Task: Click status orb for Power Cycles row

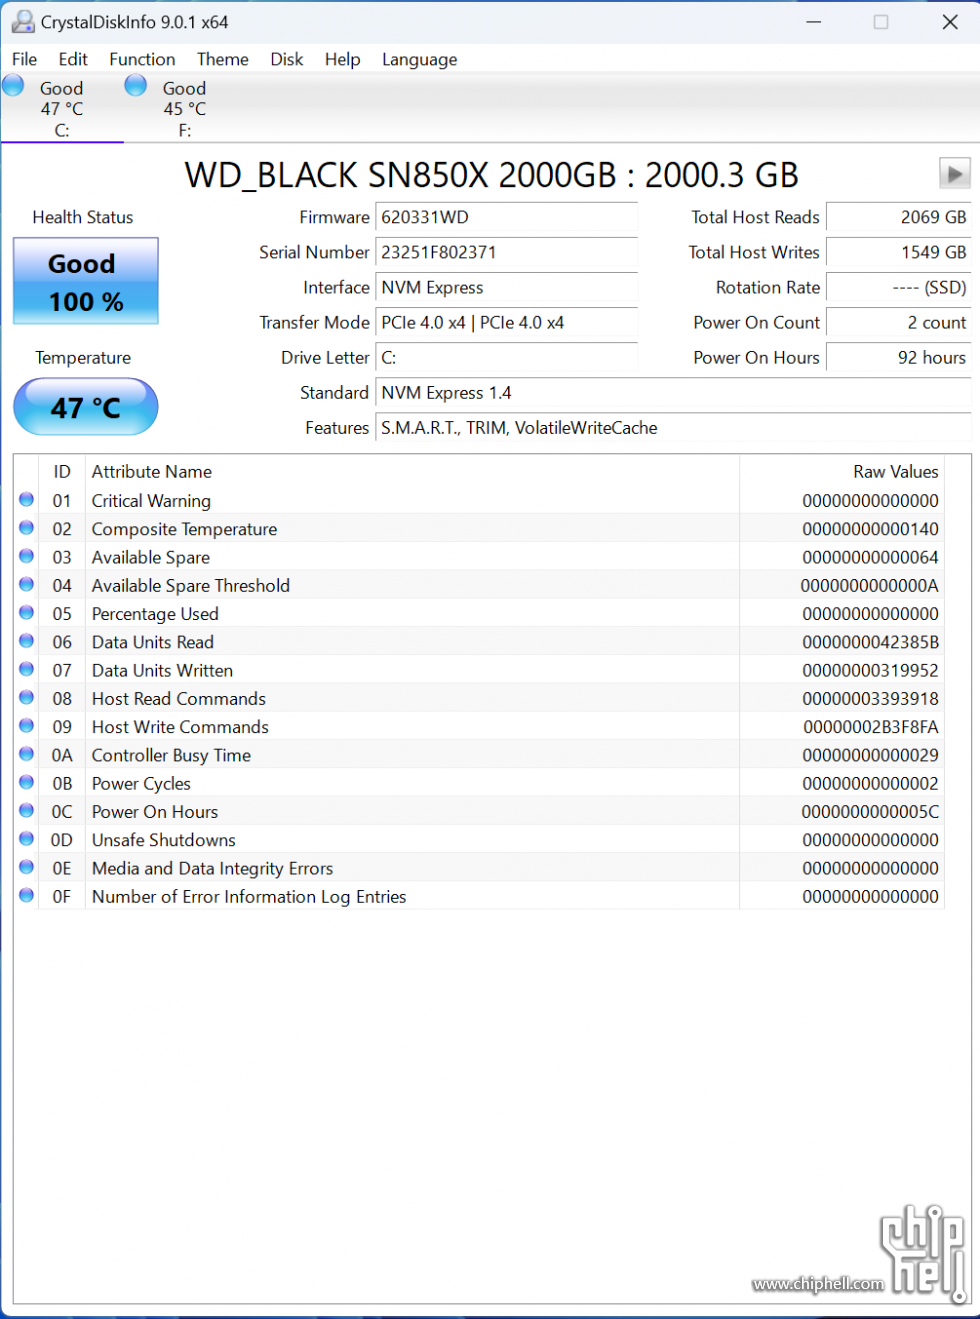Action: pos(27,782)
